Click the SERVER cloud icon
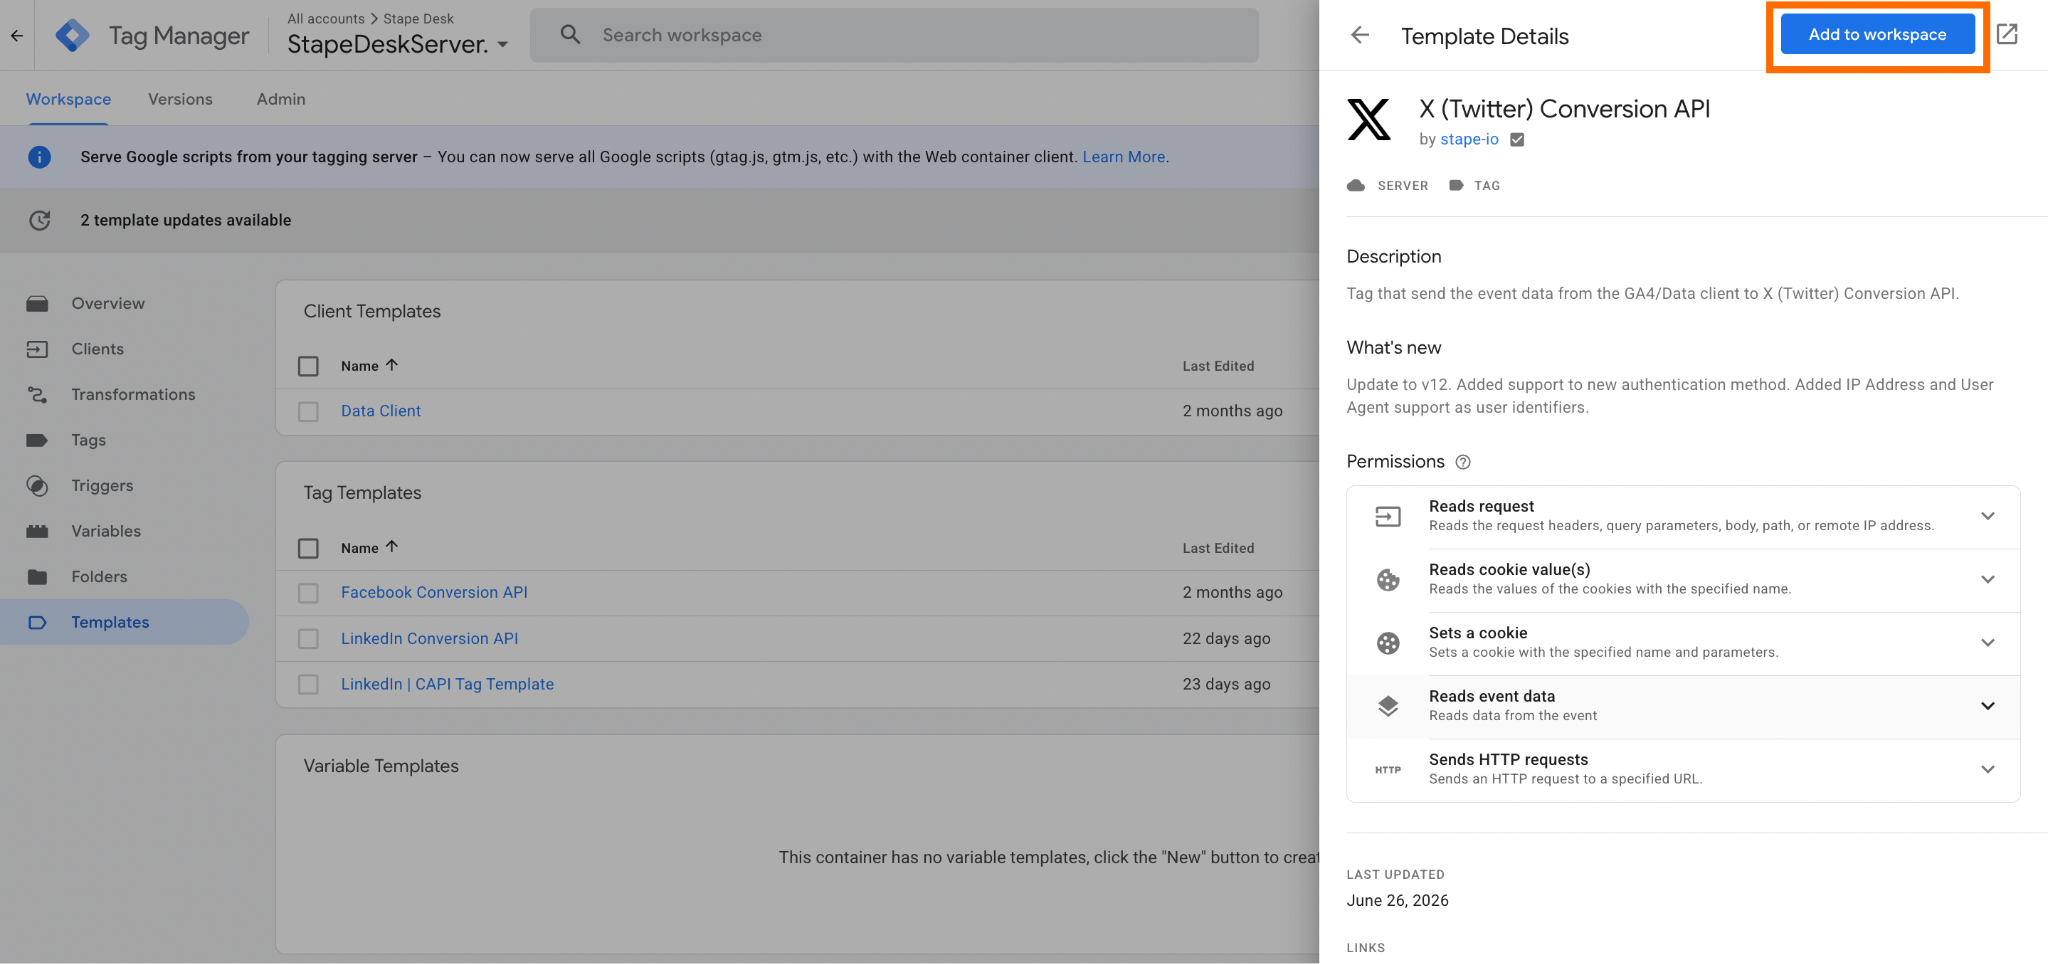 1356,186
